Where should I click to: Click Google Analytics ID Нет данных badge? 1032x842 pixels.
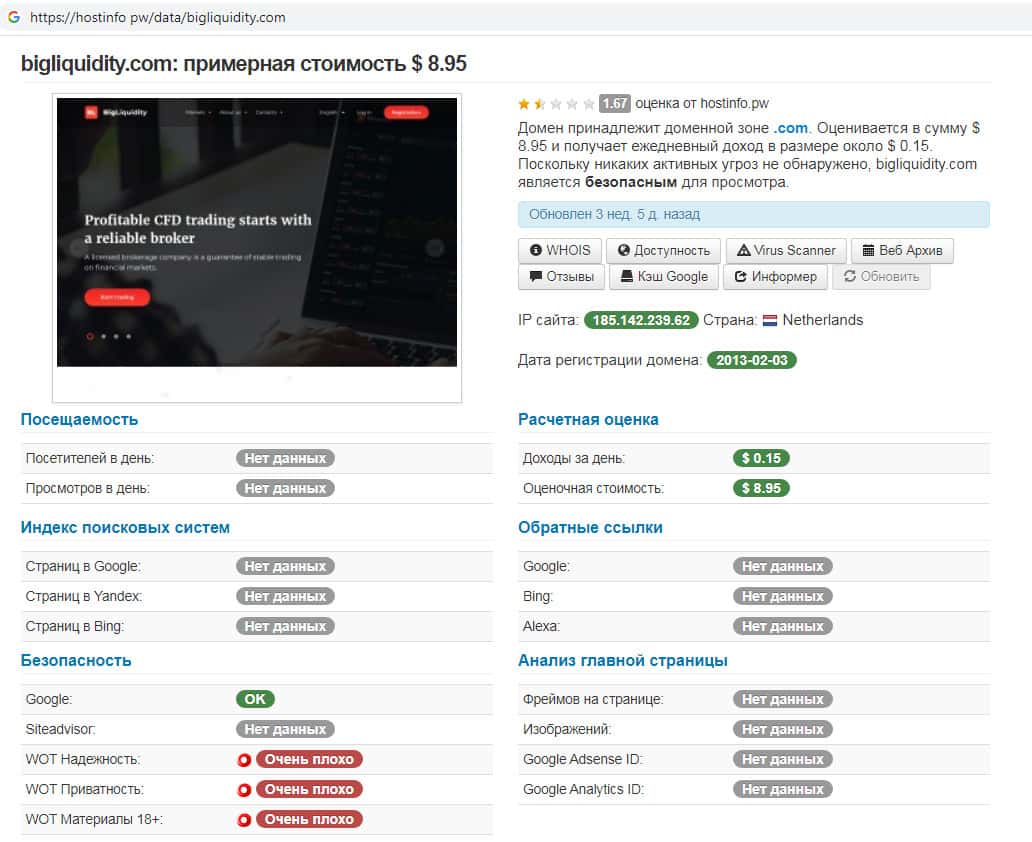point(783,789)
